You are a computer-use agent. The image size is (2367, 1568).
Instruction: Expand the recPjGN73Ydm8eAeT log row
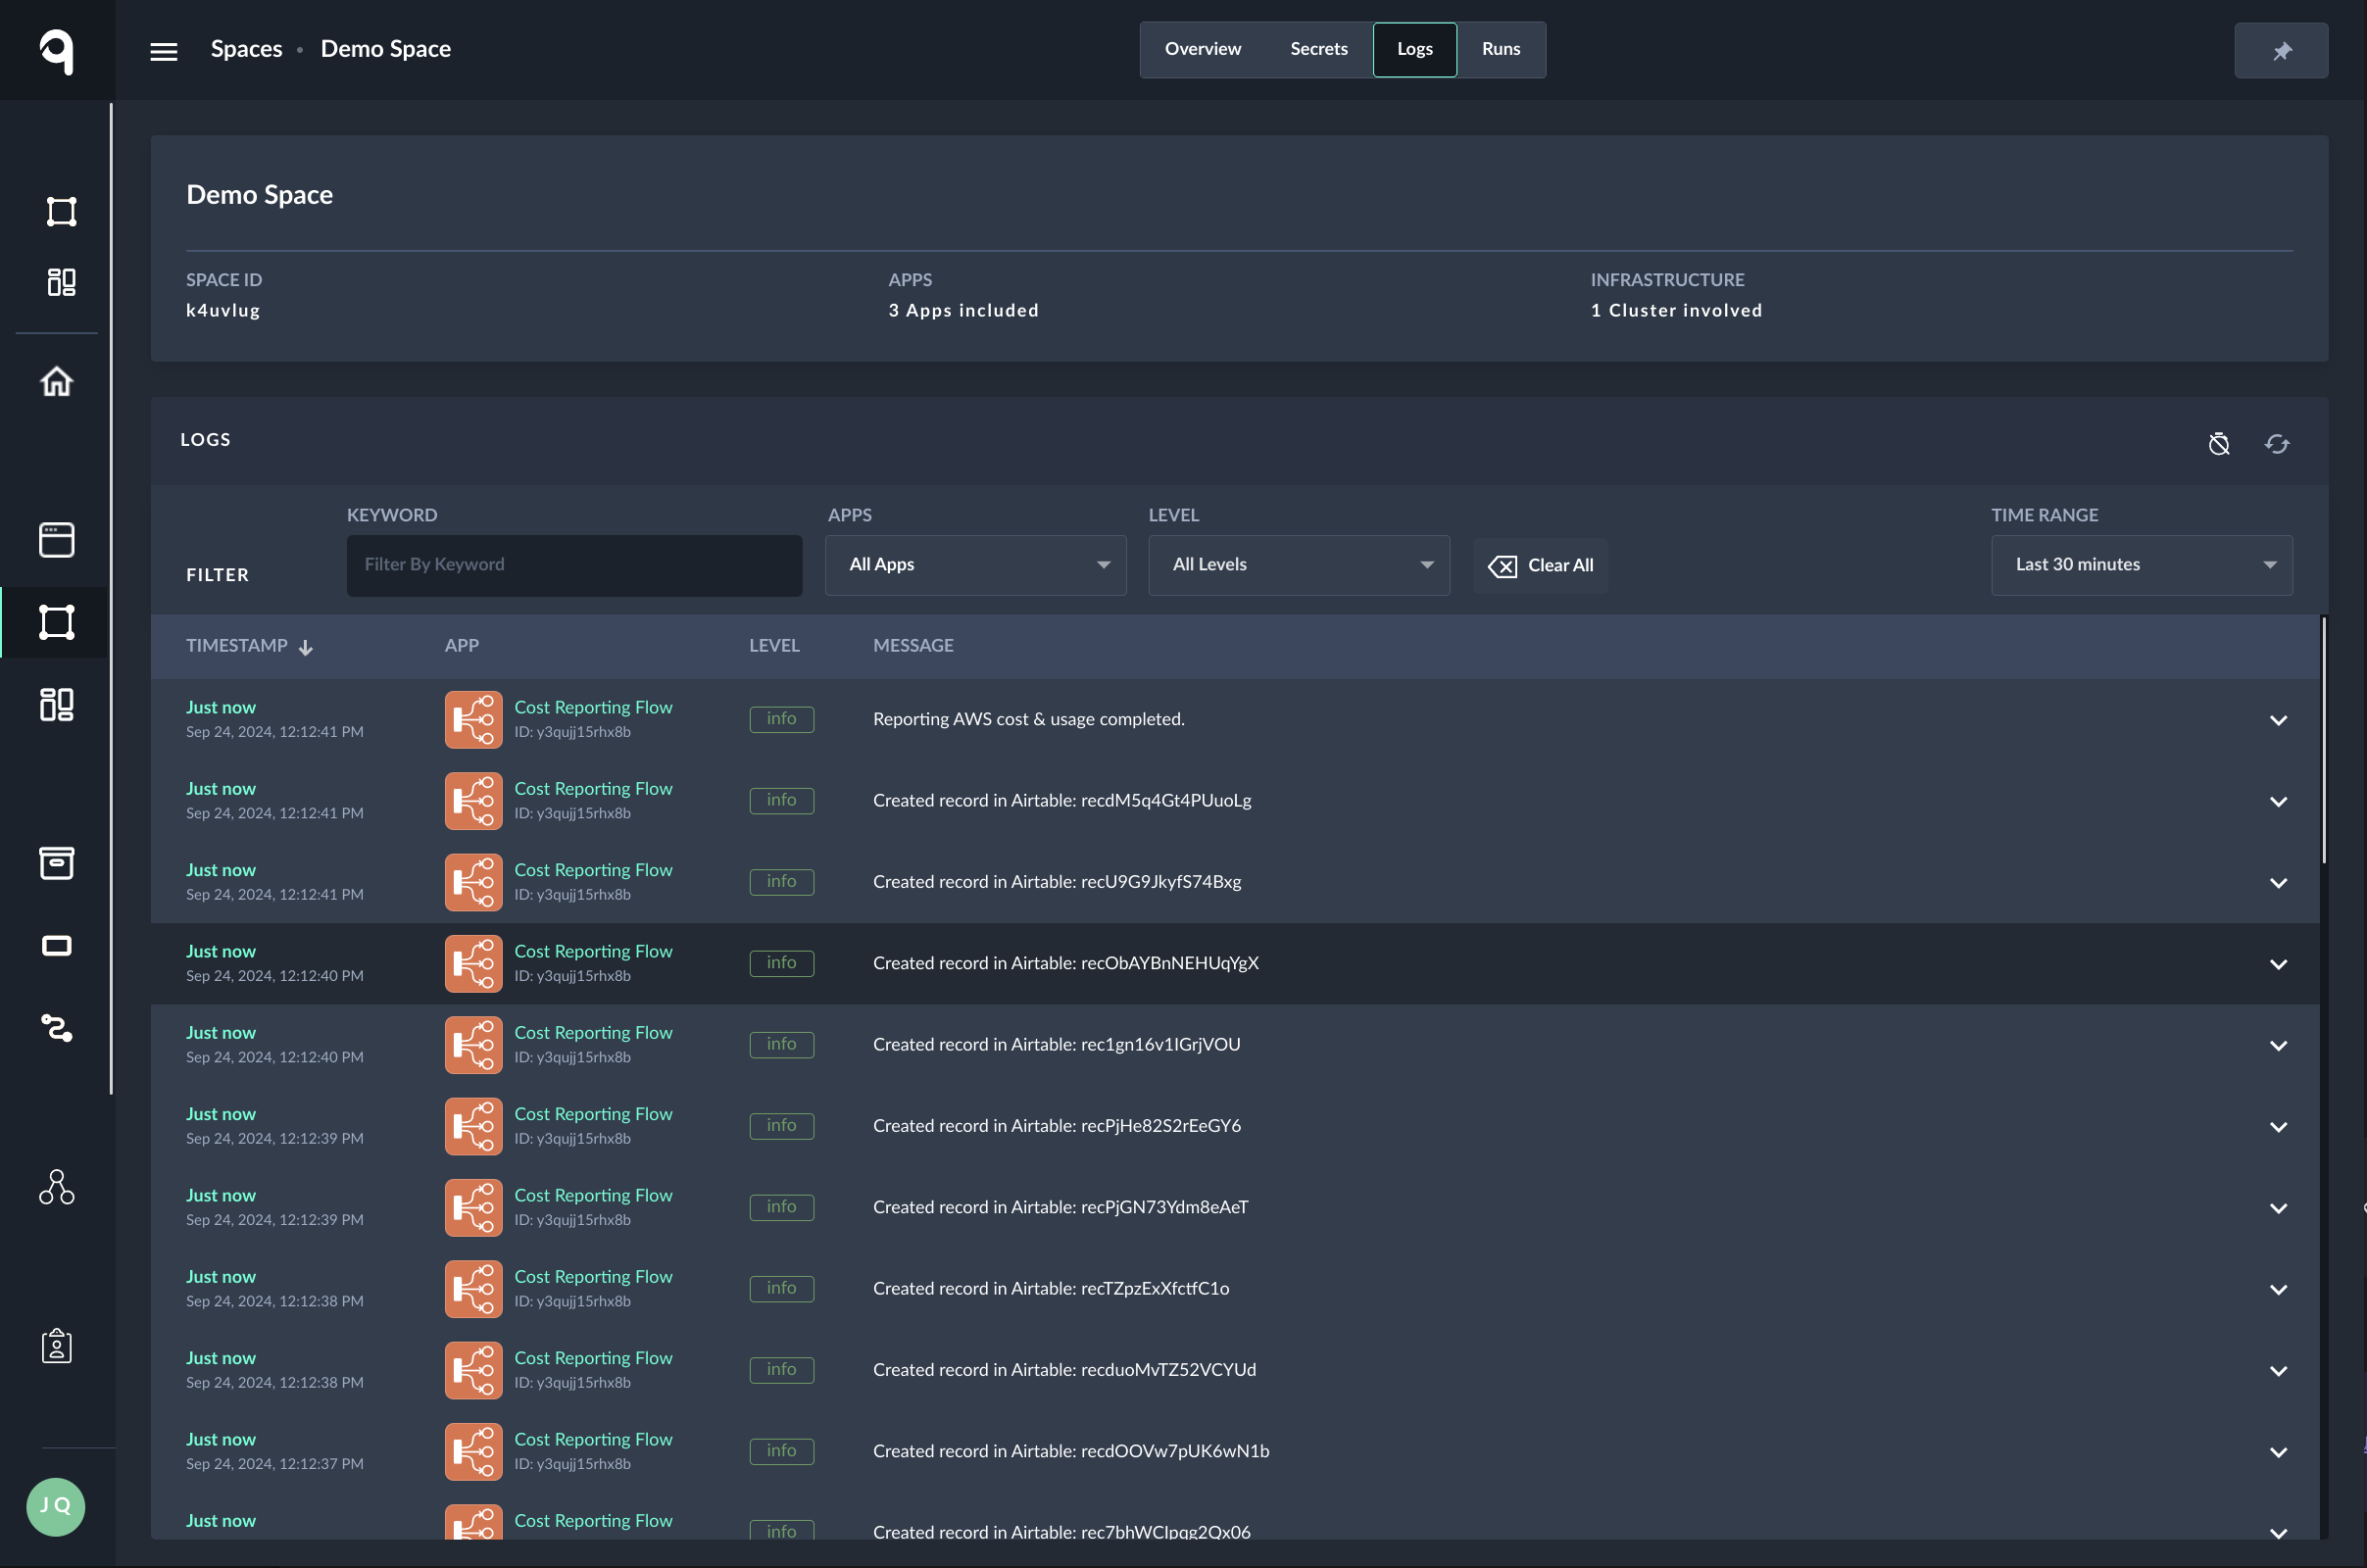click(2278, 1208)
